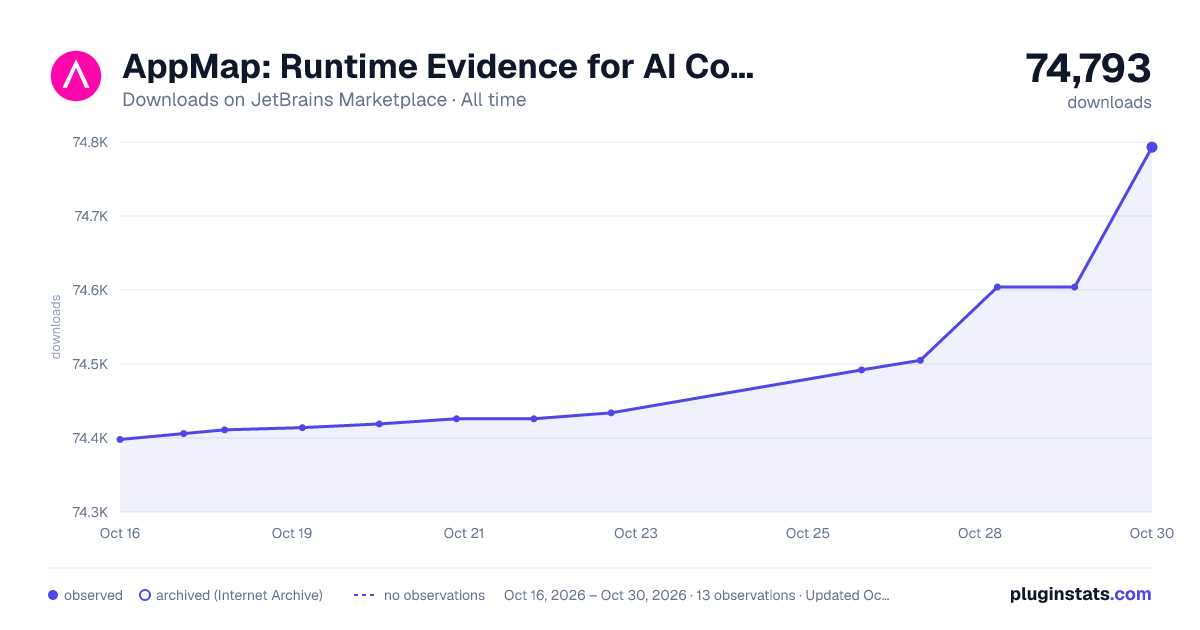Viewport: 1200px width, 630px height.
Task: Click the y-axis label '74.3K'
Action: tap(91, 512)
